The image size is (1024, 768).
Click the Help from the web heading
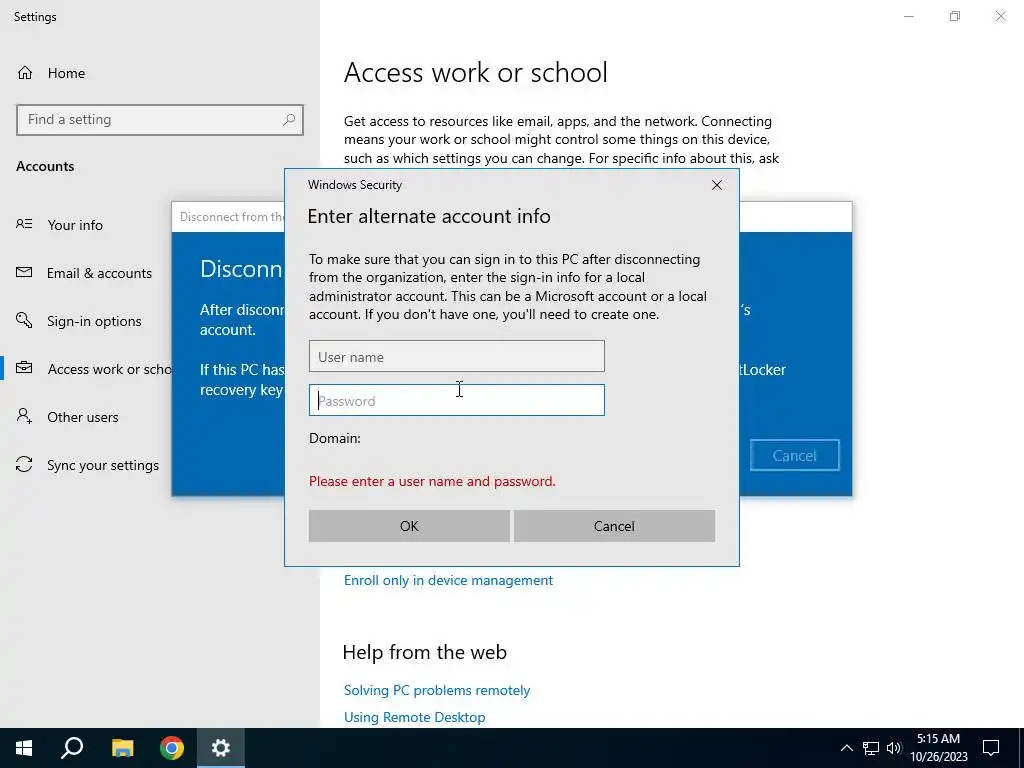point(424,652)
